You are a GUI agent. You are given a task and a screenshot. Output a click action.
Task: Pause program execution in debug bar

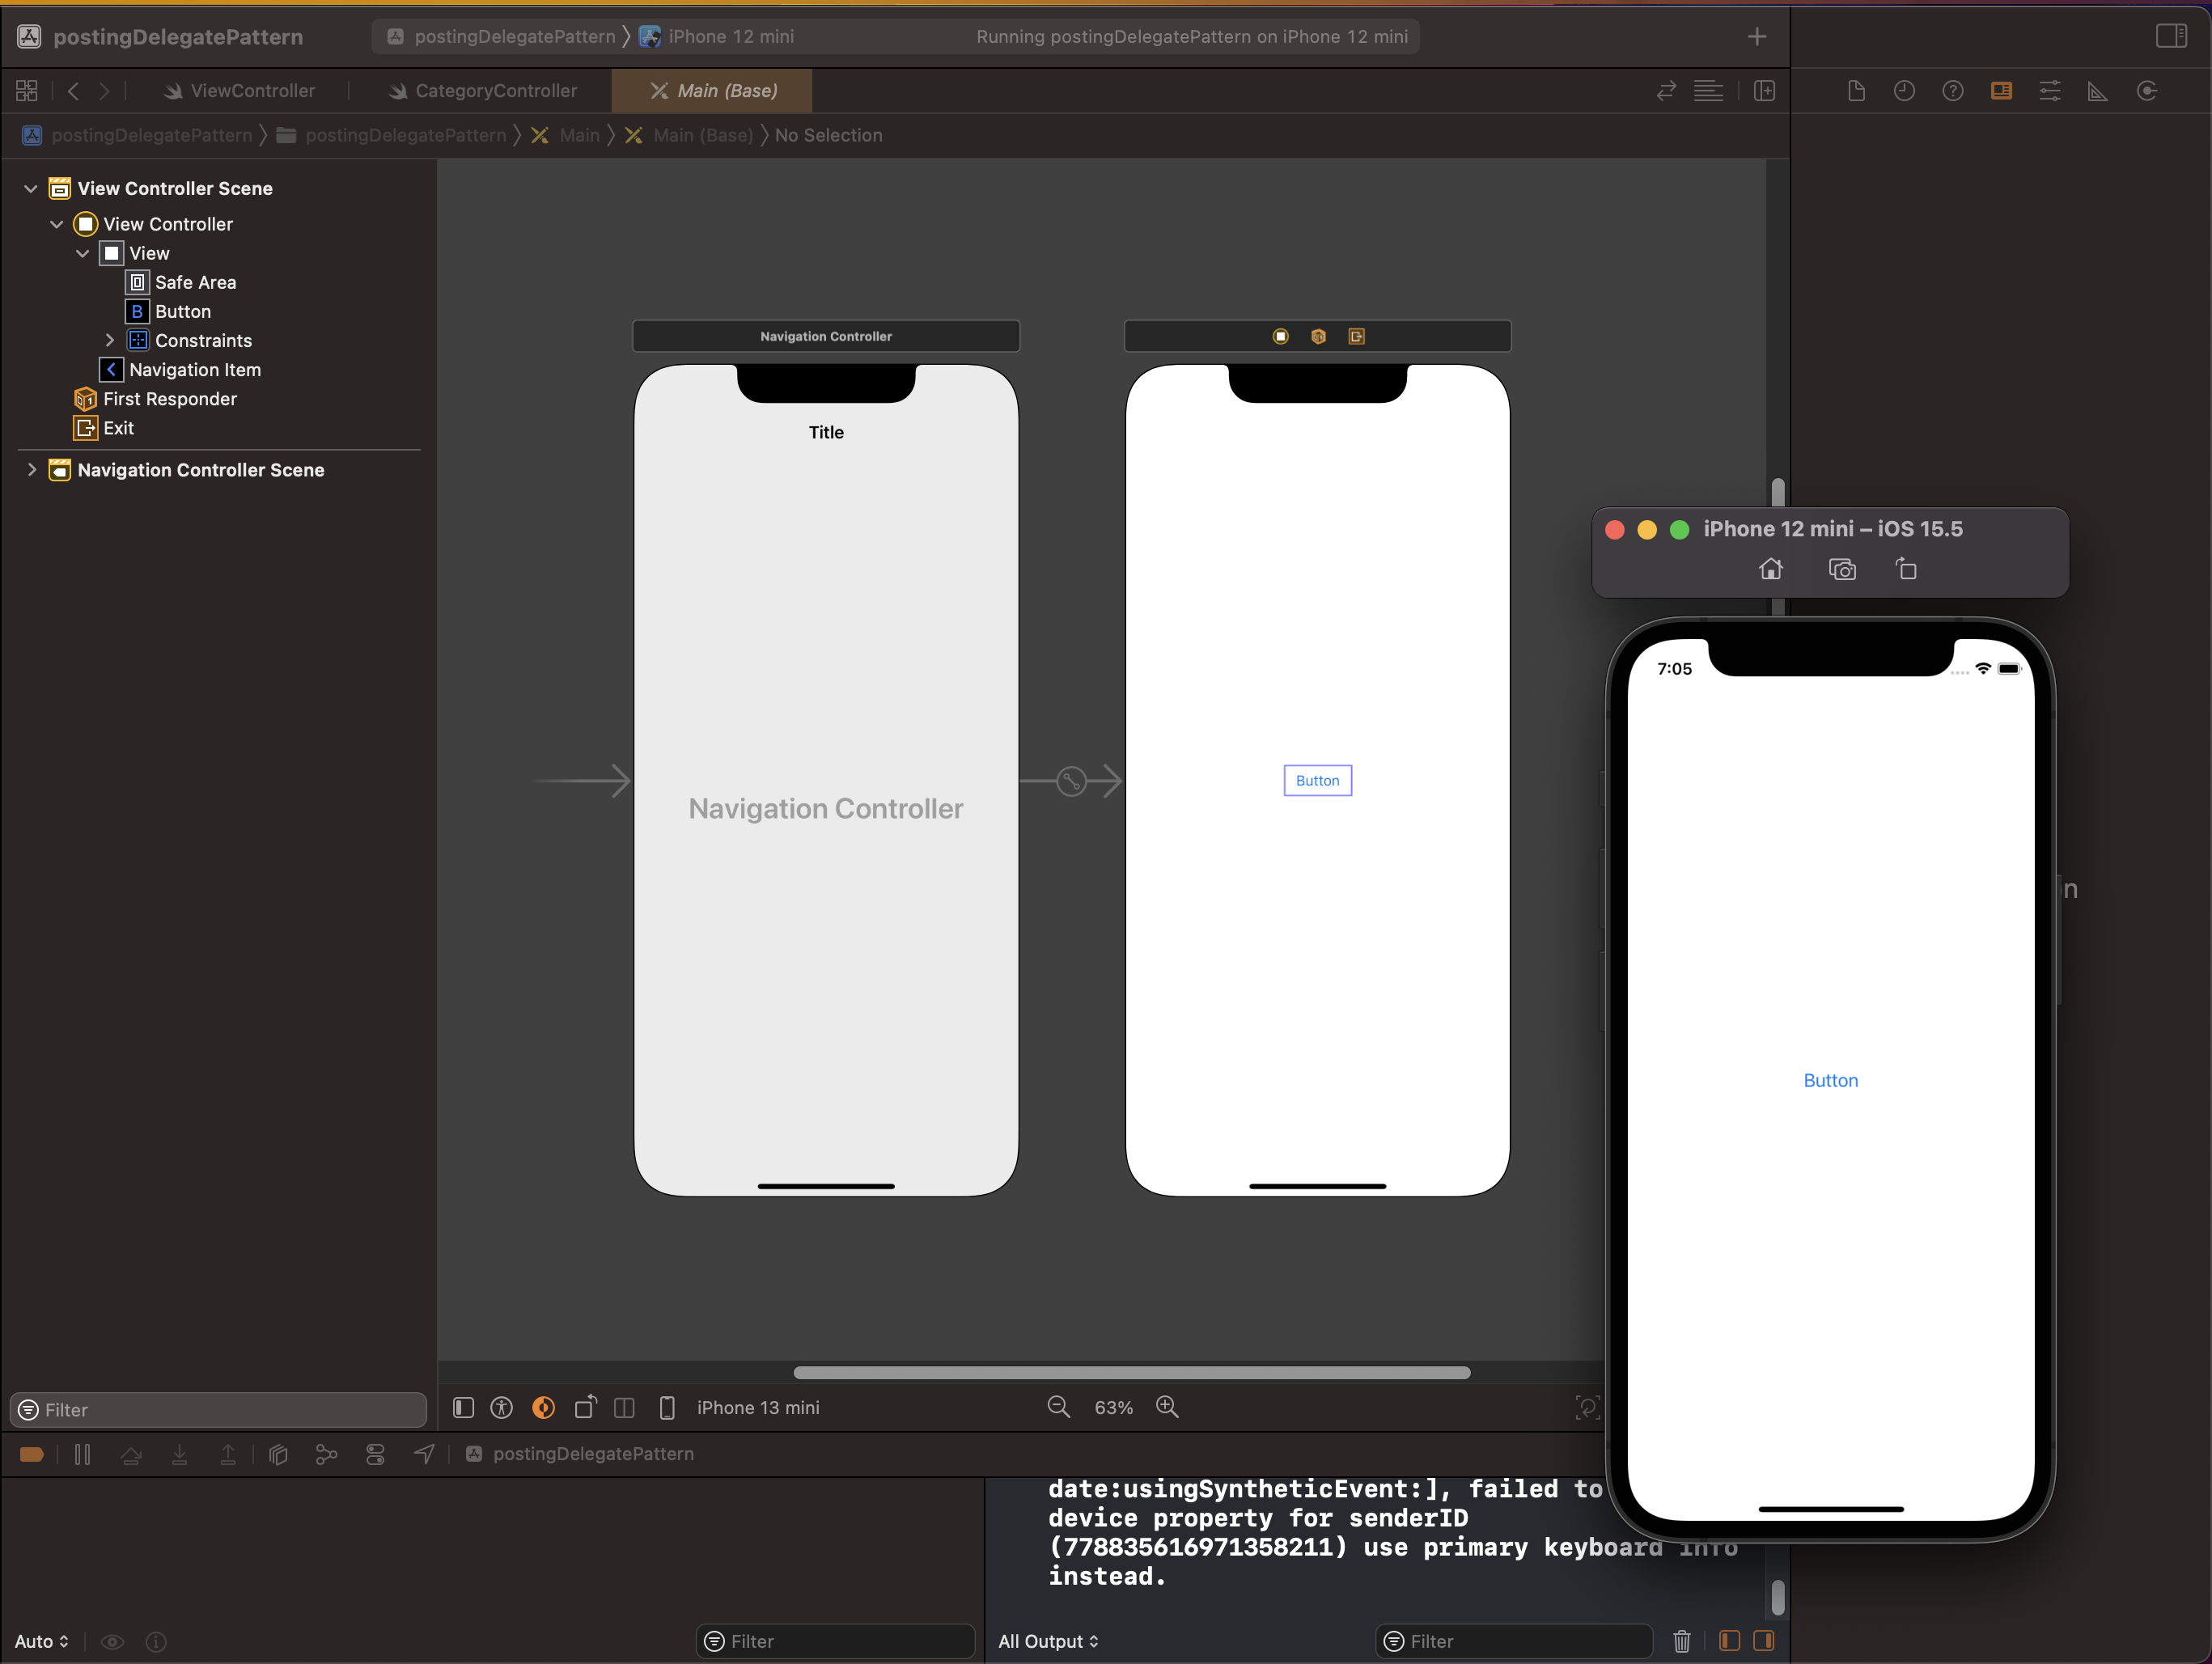[x=82, y=1454]
